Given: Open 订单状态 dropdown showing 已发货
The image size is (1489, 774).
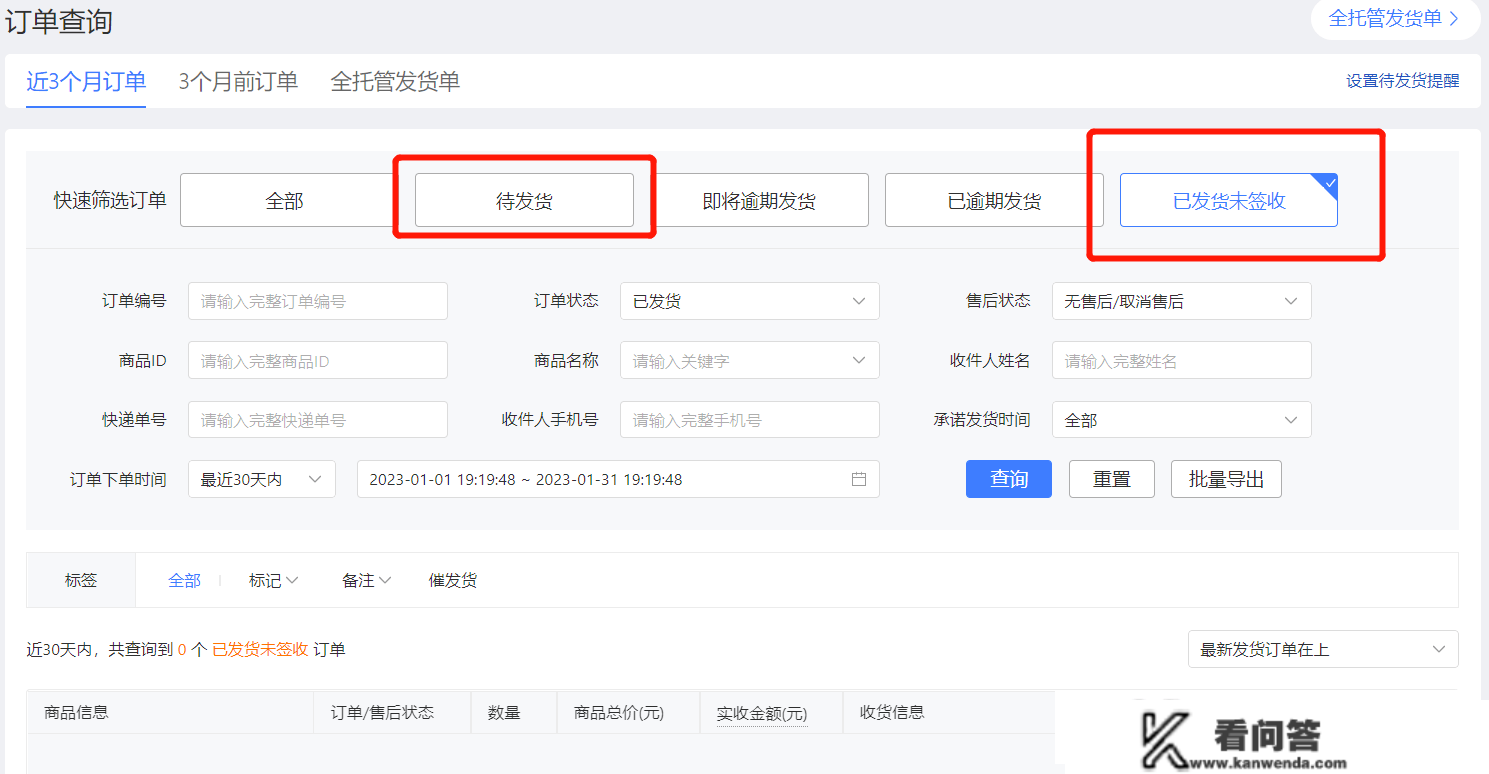Looking at the screenshot, I should (x=750, y=301).
